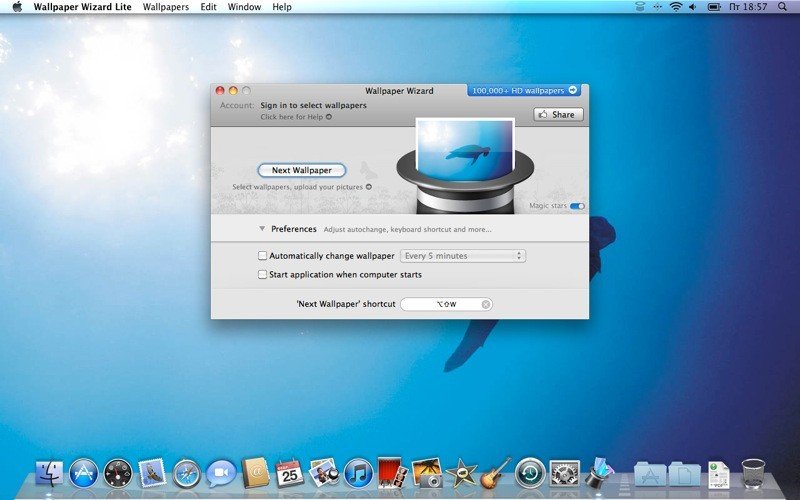Open the Wallpapers menu
Viewport: 800px width, 500px height.
(x=166, y=7)
